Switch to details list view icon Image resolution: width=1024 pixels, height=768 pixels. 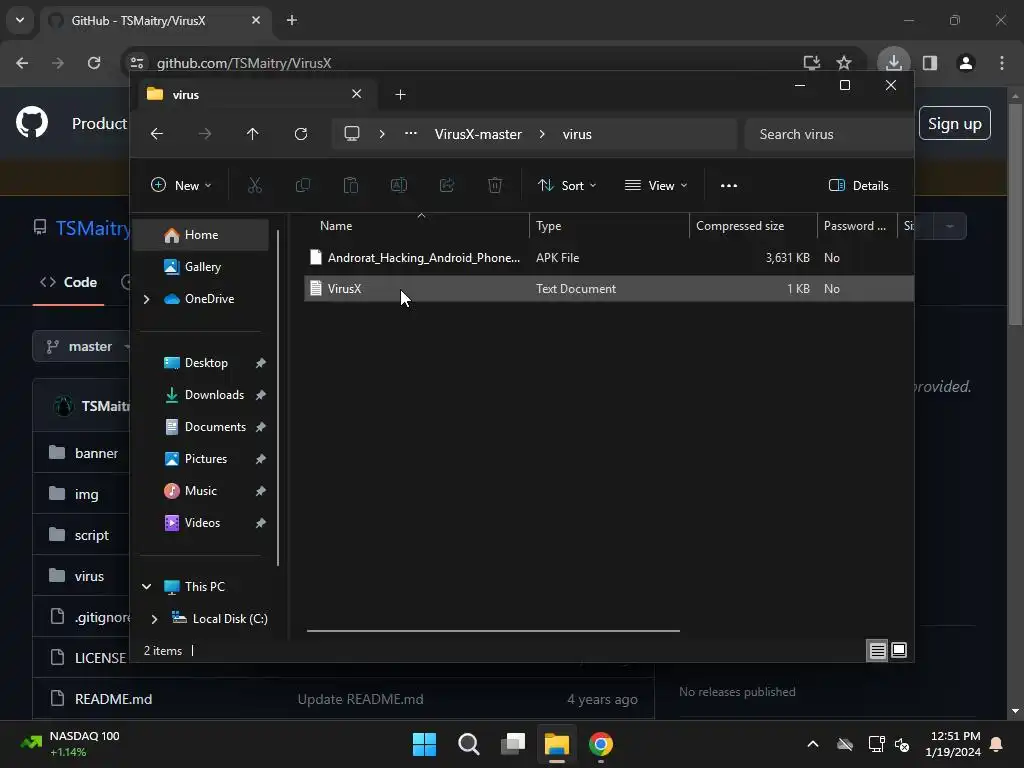click(877, 650)
